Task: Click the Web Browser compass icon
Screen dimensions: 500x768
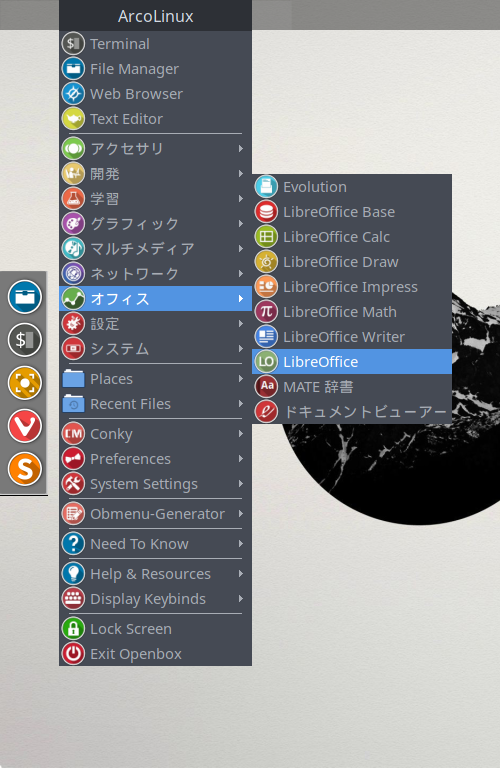Action: (x=73, y=94)
